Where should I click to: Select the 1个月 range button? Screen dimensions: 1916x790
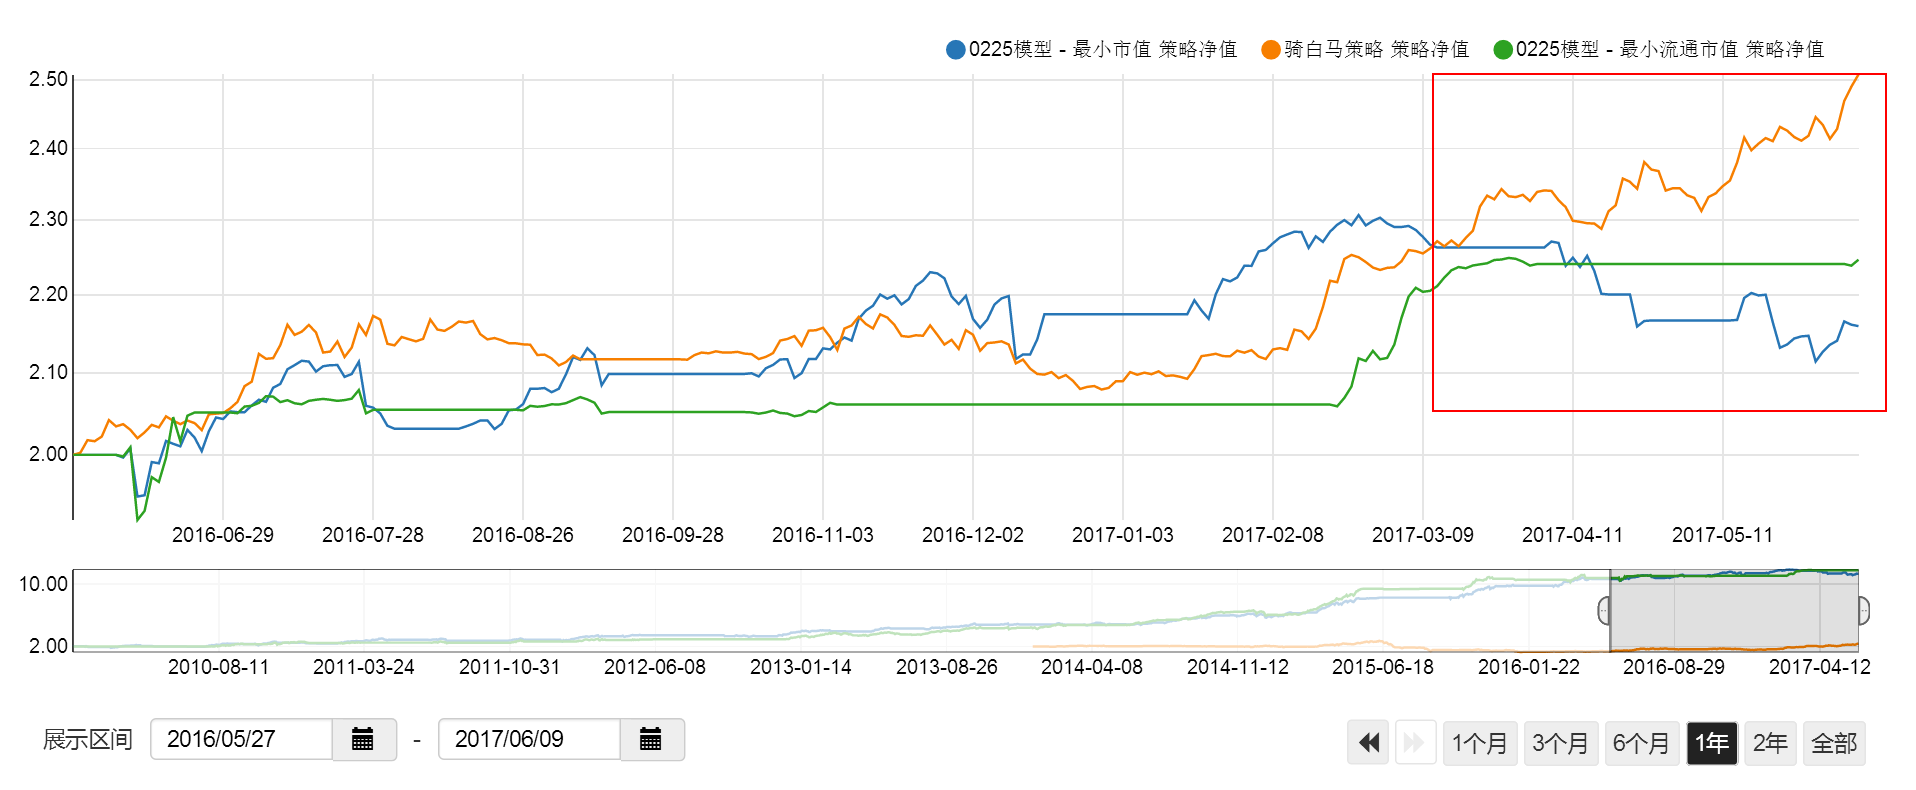[x=1480, y=743]
